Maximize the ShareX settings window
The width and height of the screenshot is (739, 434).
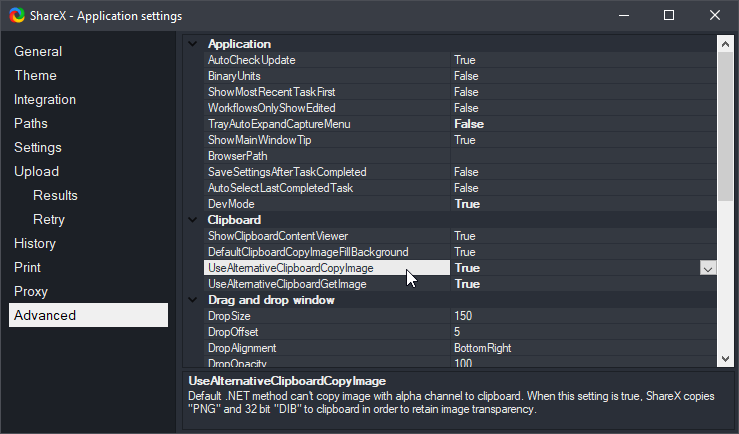coord(669,16)
